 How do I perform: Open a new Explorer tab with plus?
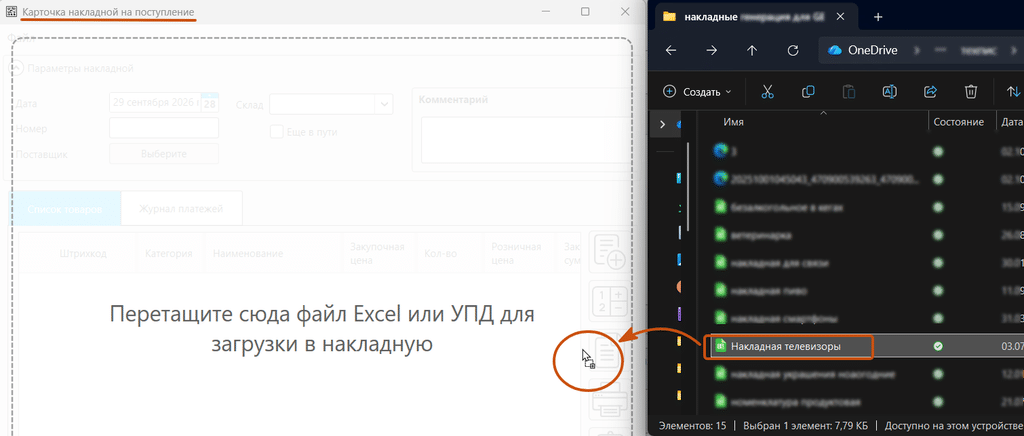coord(878,17)
